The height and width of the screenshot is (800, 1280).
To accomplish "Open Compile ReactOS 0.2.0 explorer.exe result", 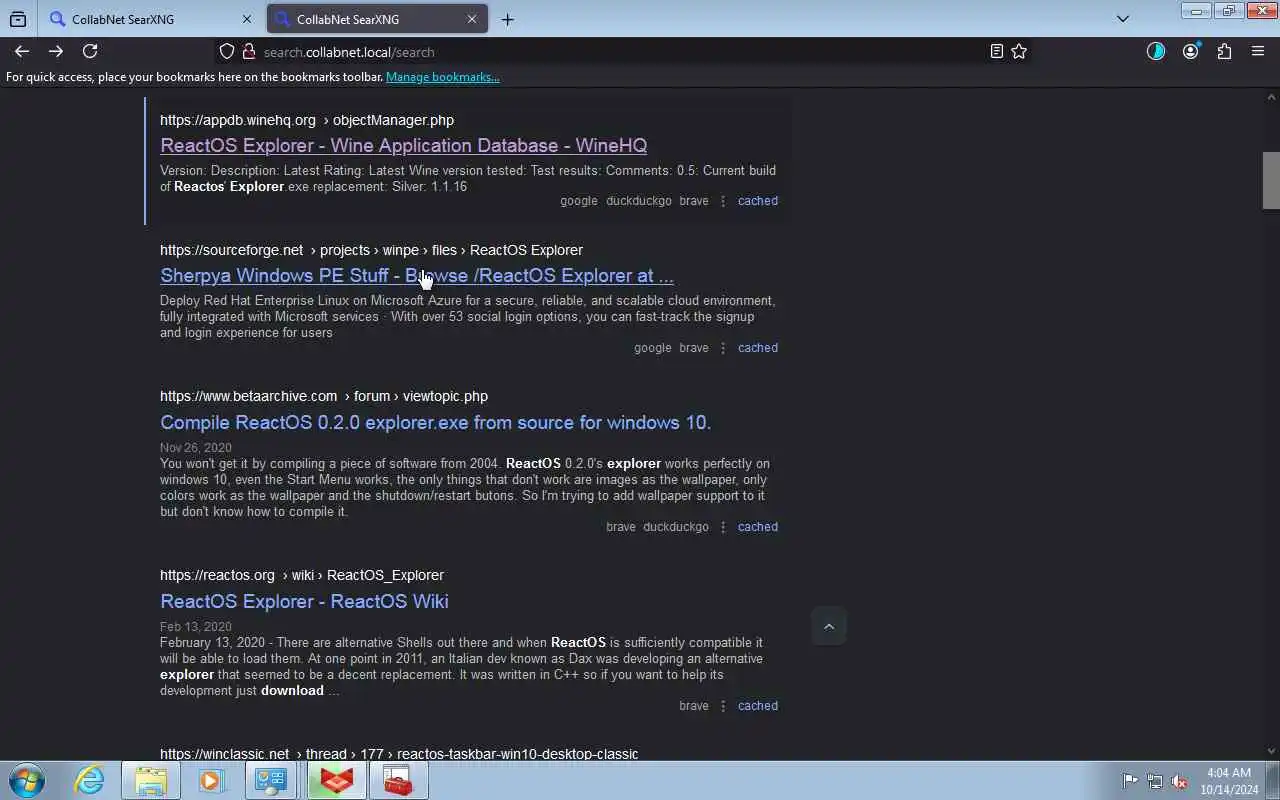I will (435, 422).
